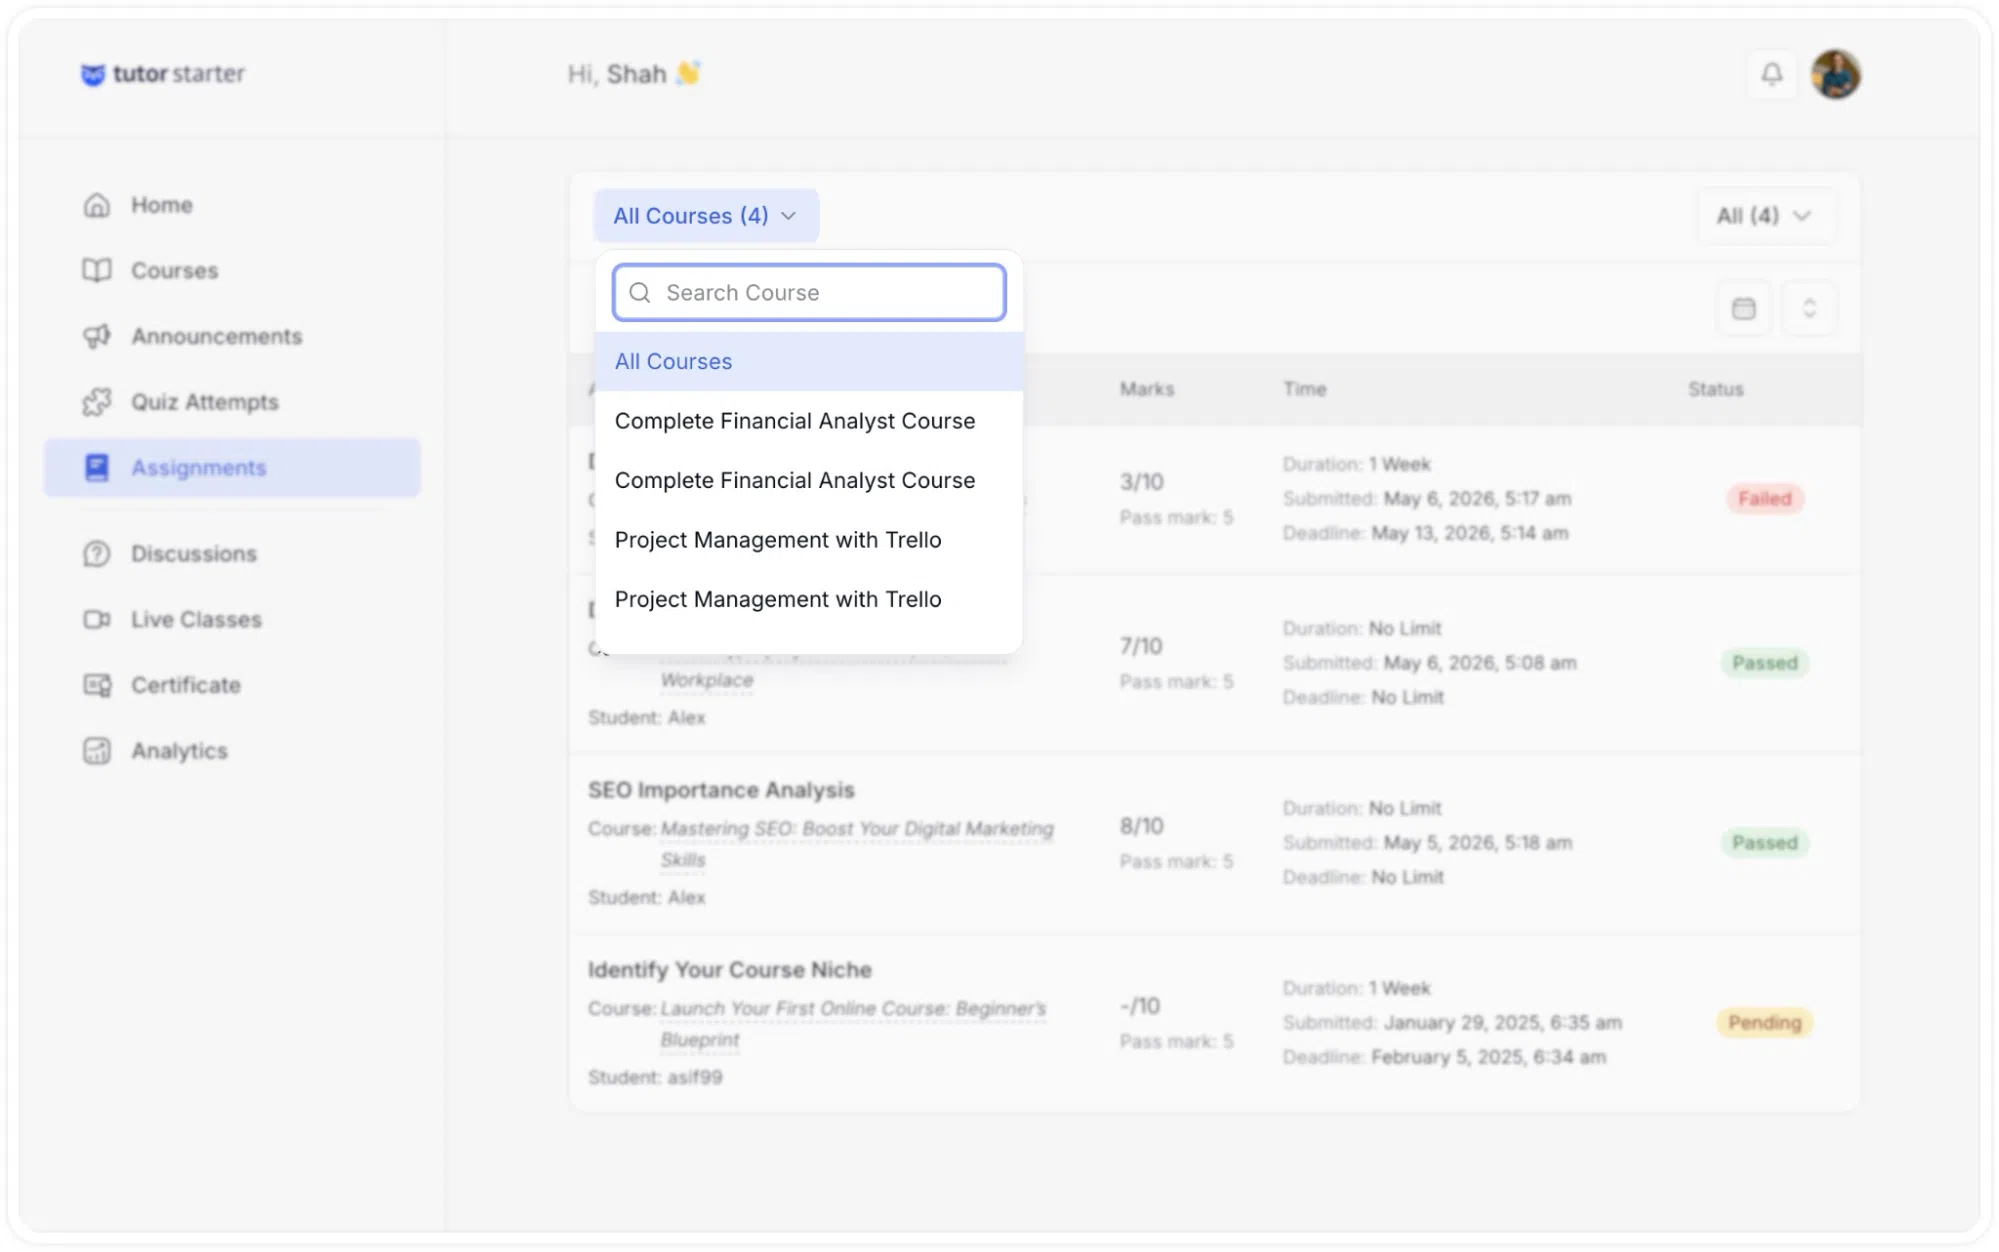The height and width of the screenshot is (1252, 1999).
Task: Select second Project Management with Trello option
Action: 809,599
